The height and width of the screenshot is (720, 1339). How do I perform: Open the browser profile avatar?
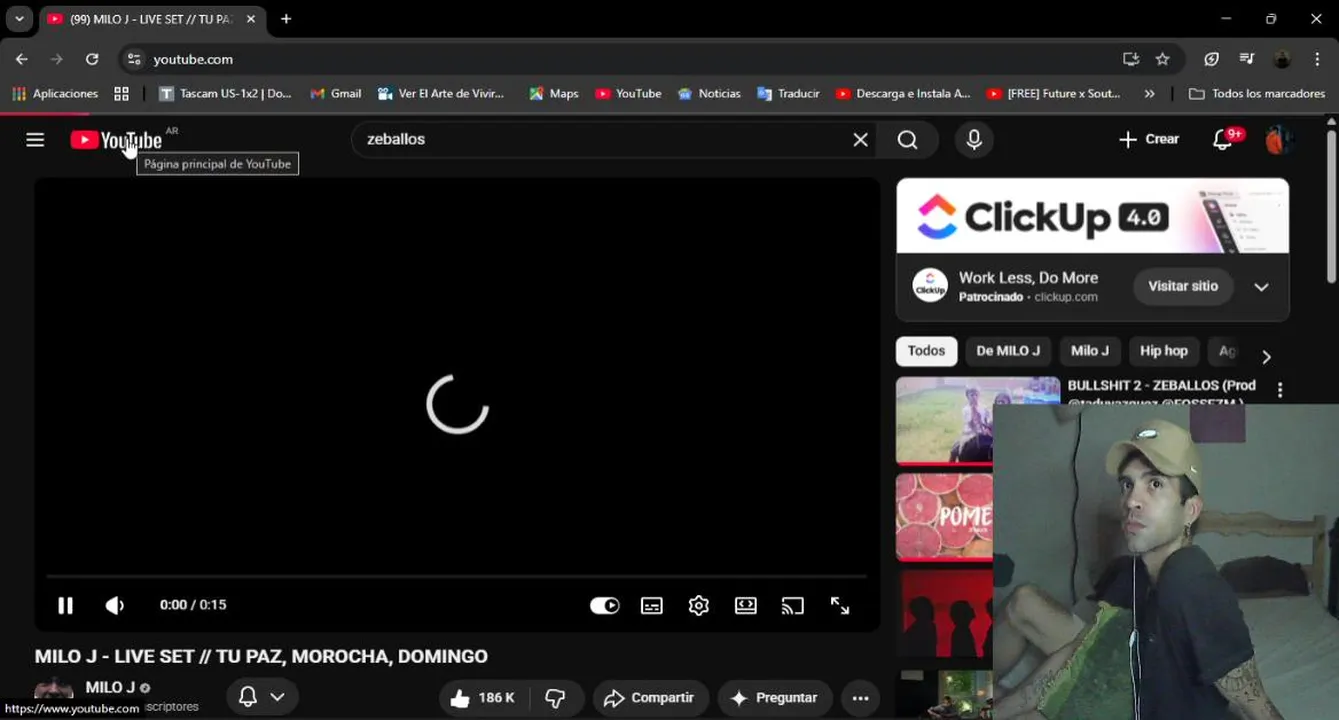point(1282,59)
